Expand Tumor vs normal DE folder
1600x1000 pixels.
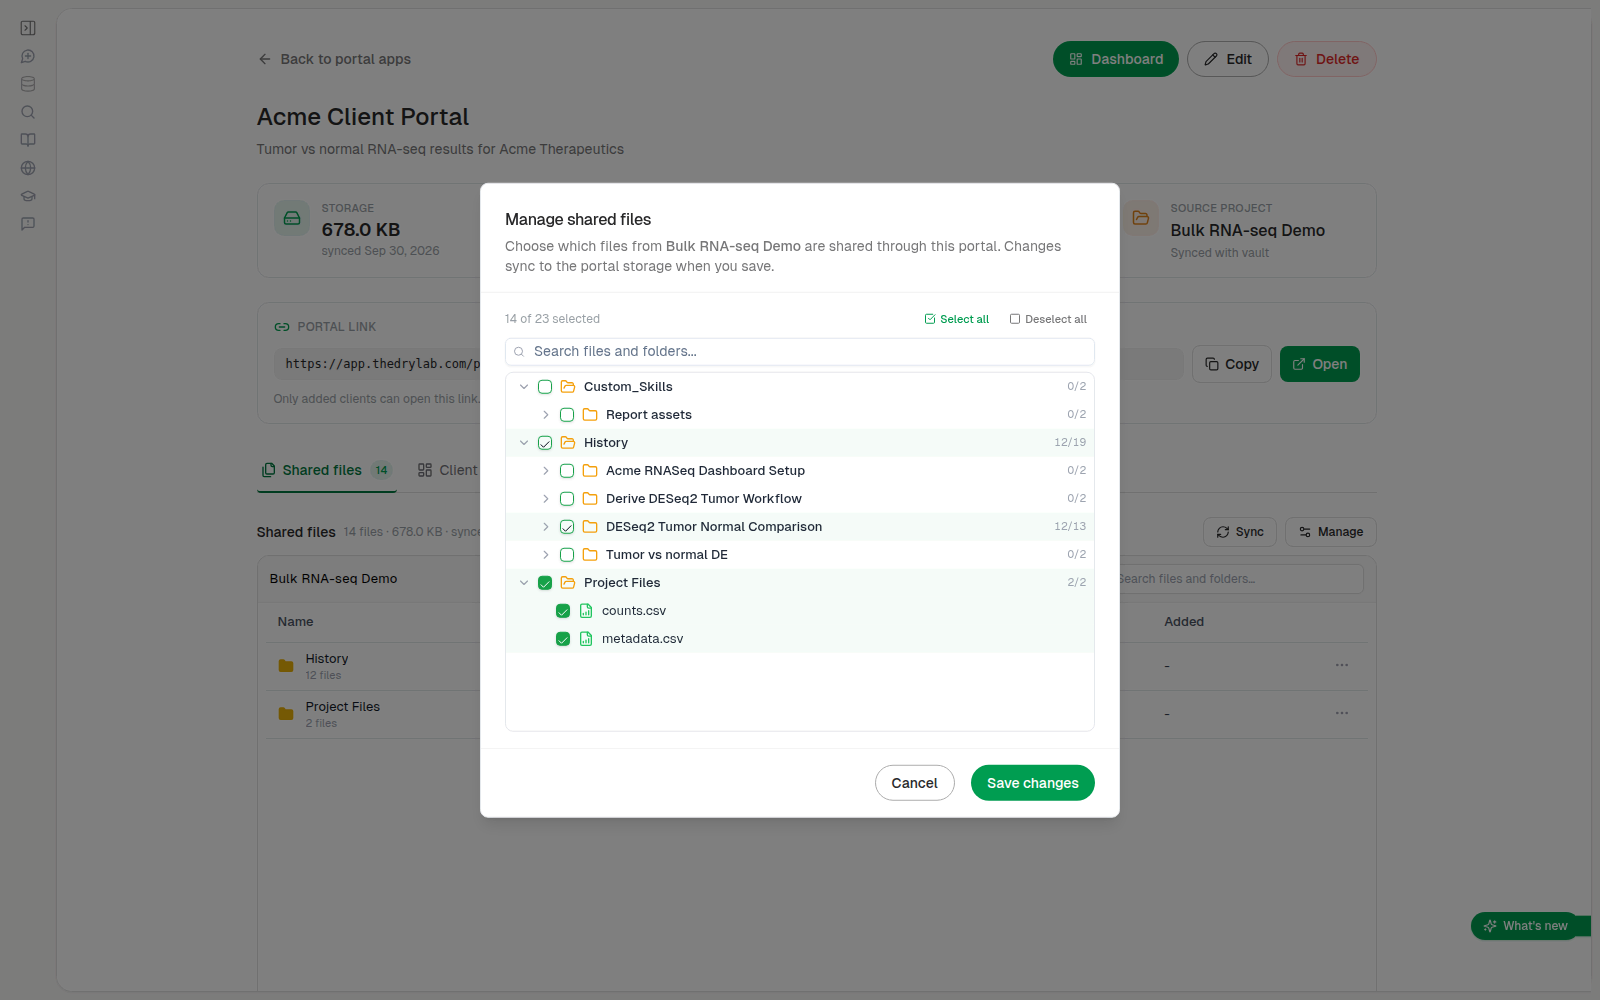pyautogui.click(x=546, y=555)
